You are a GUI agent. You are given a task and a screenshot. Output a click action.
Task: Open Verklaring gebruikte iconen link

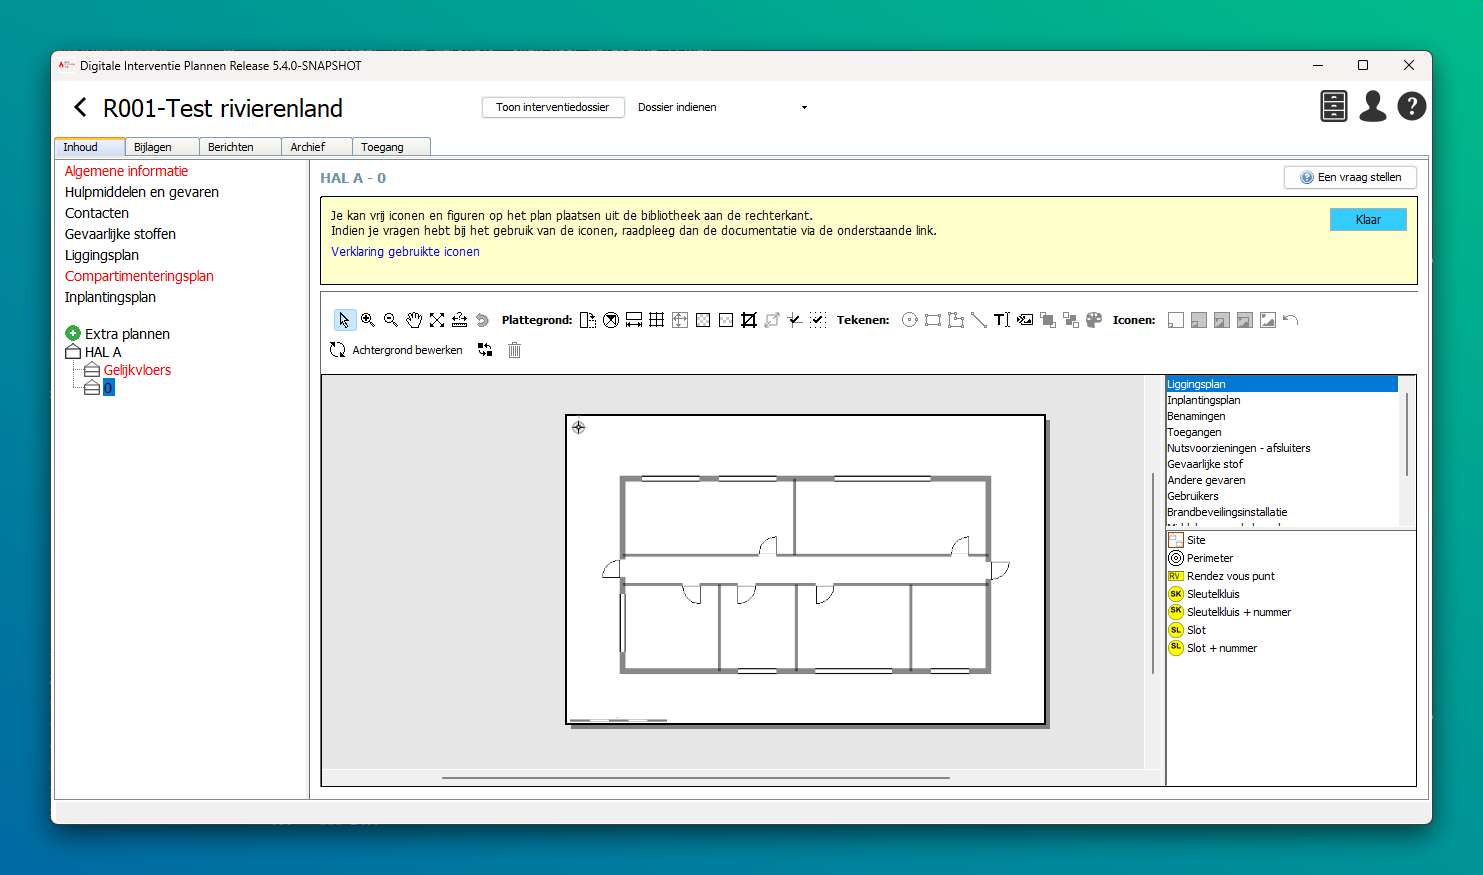[405, 252]
